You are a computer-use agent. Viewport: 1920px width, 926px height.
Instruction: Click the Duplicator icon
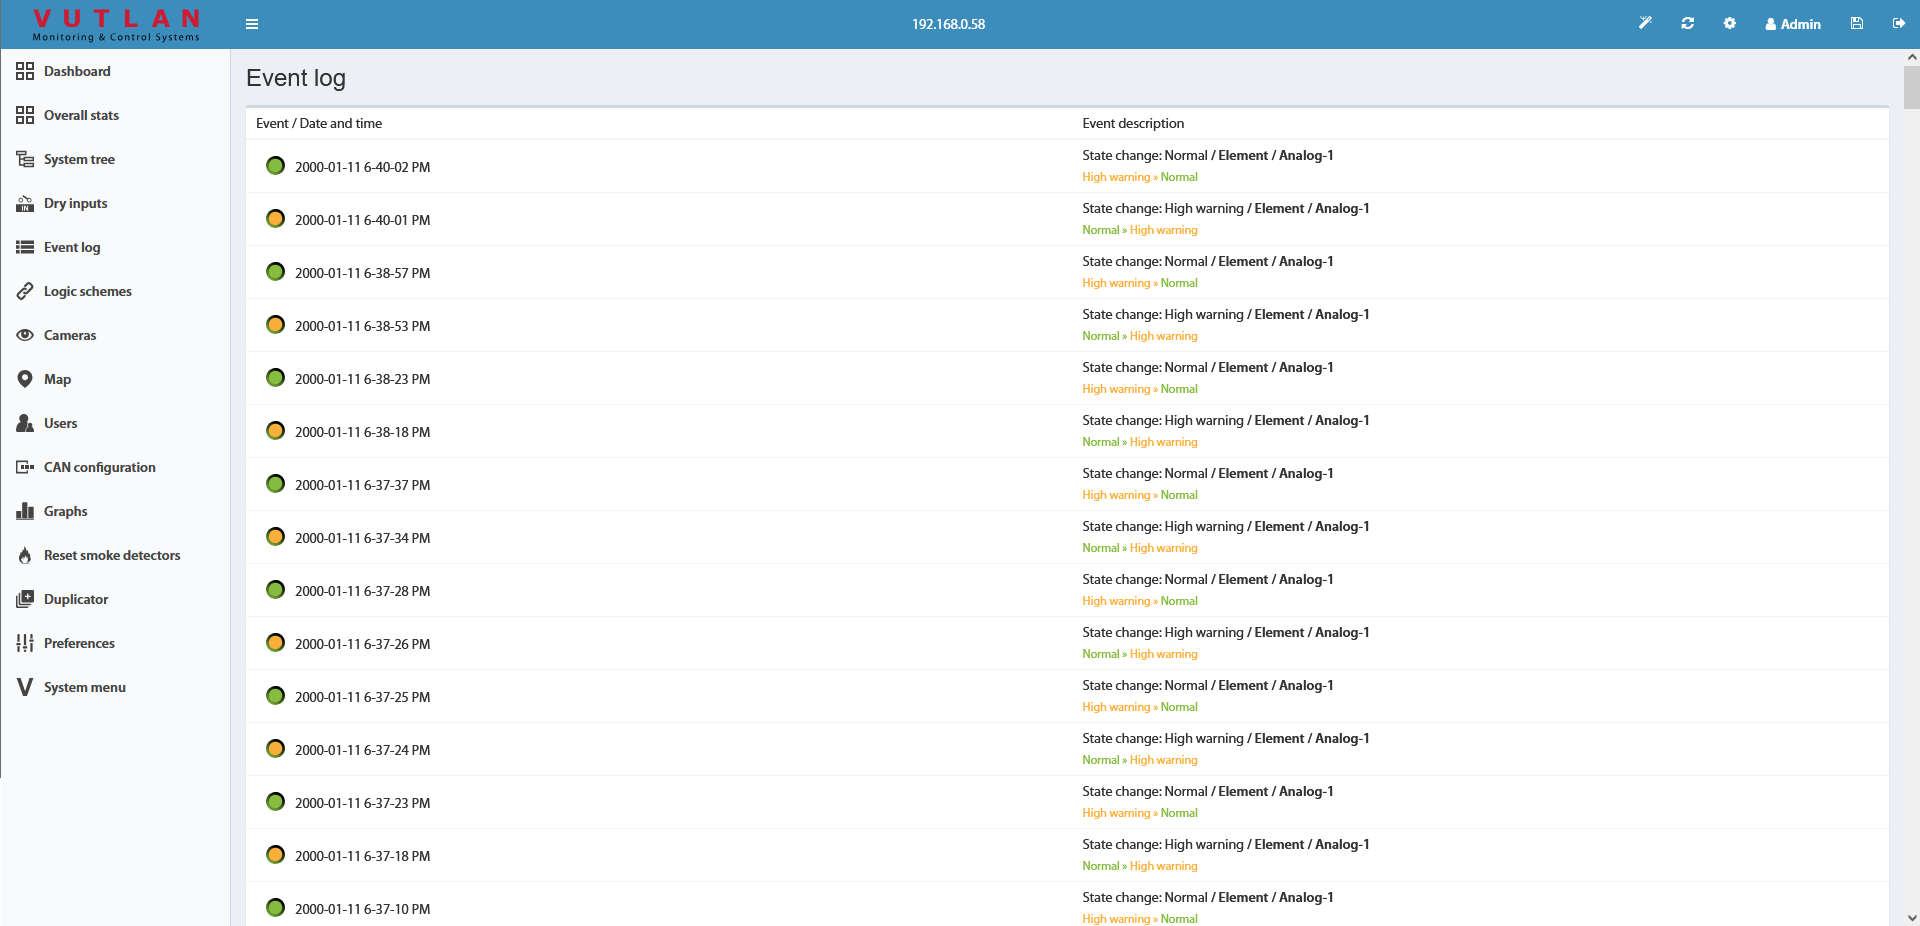click(x=25, y=599)
